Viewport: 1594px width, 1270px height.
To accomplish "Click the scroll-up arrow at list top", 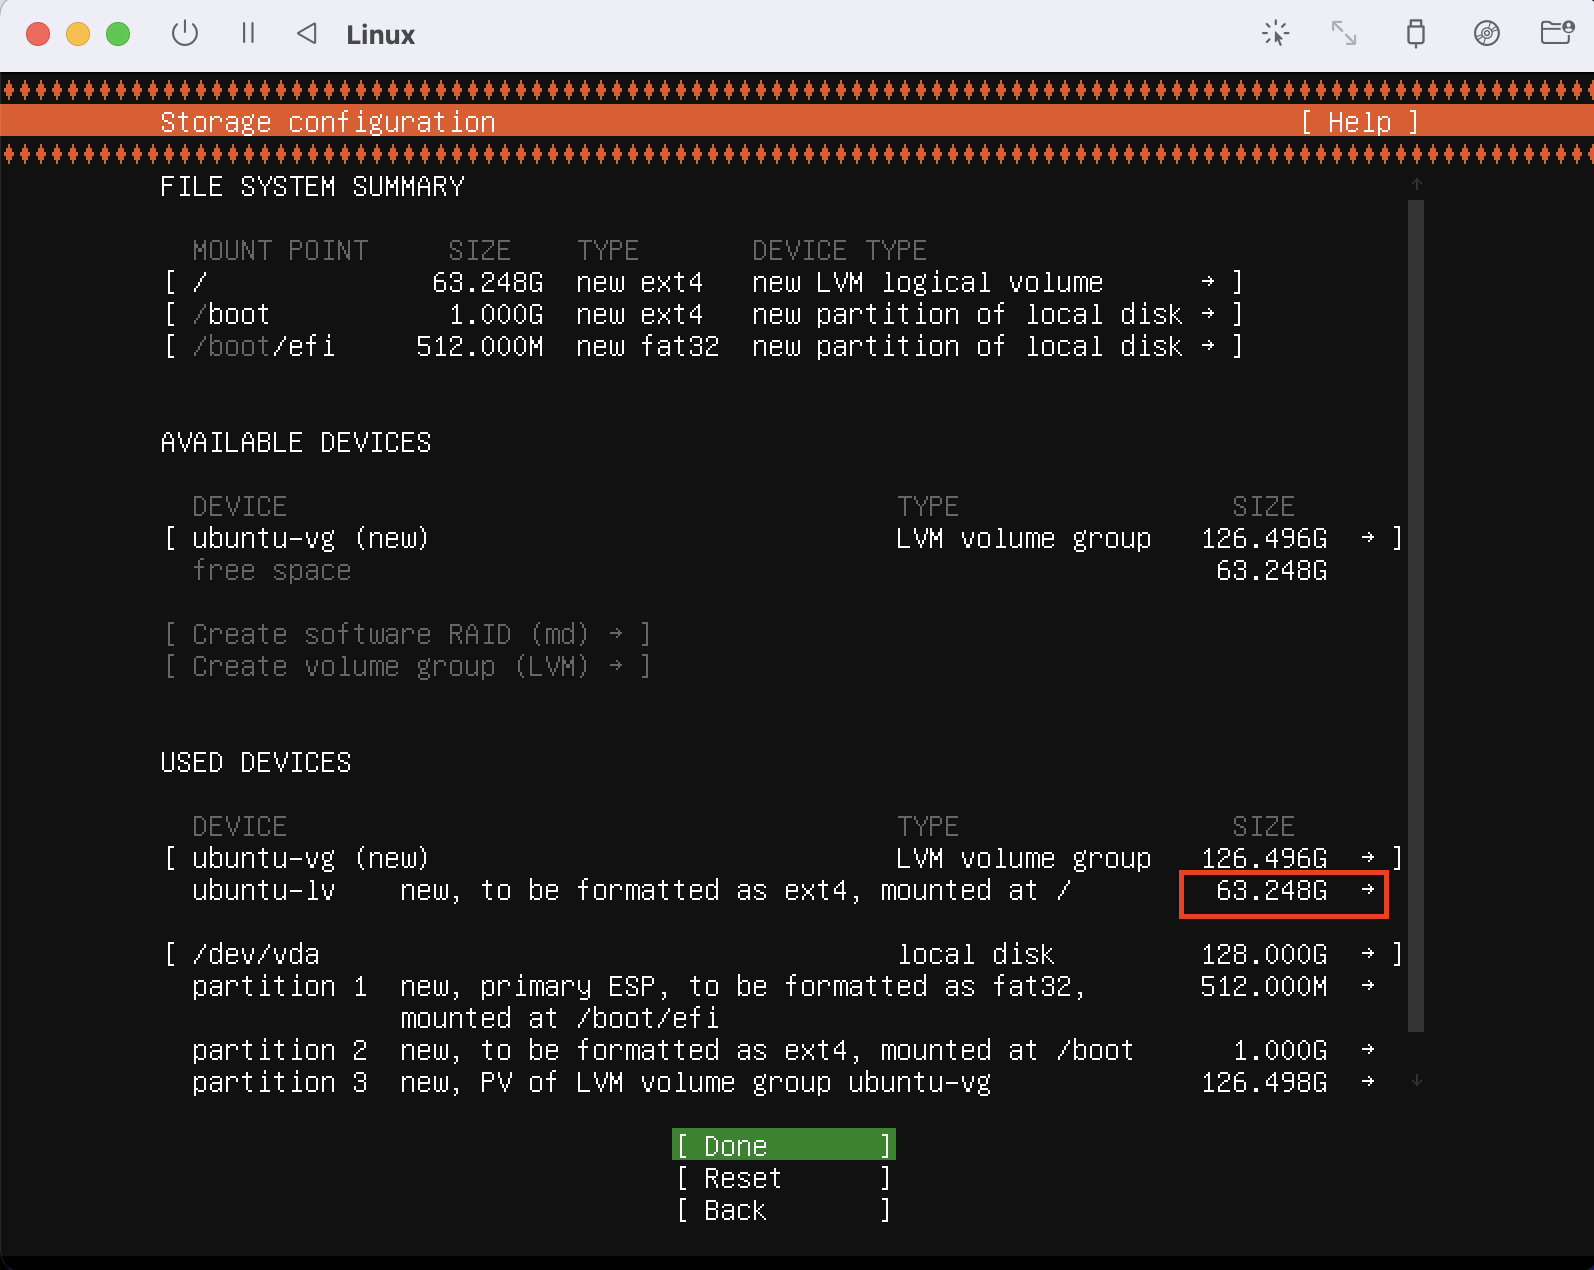I will tap(1416, 184).
